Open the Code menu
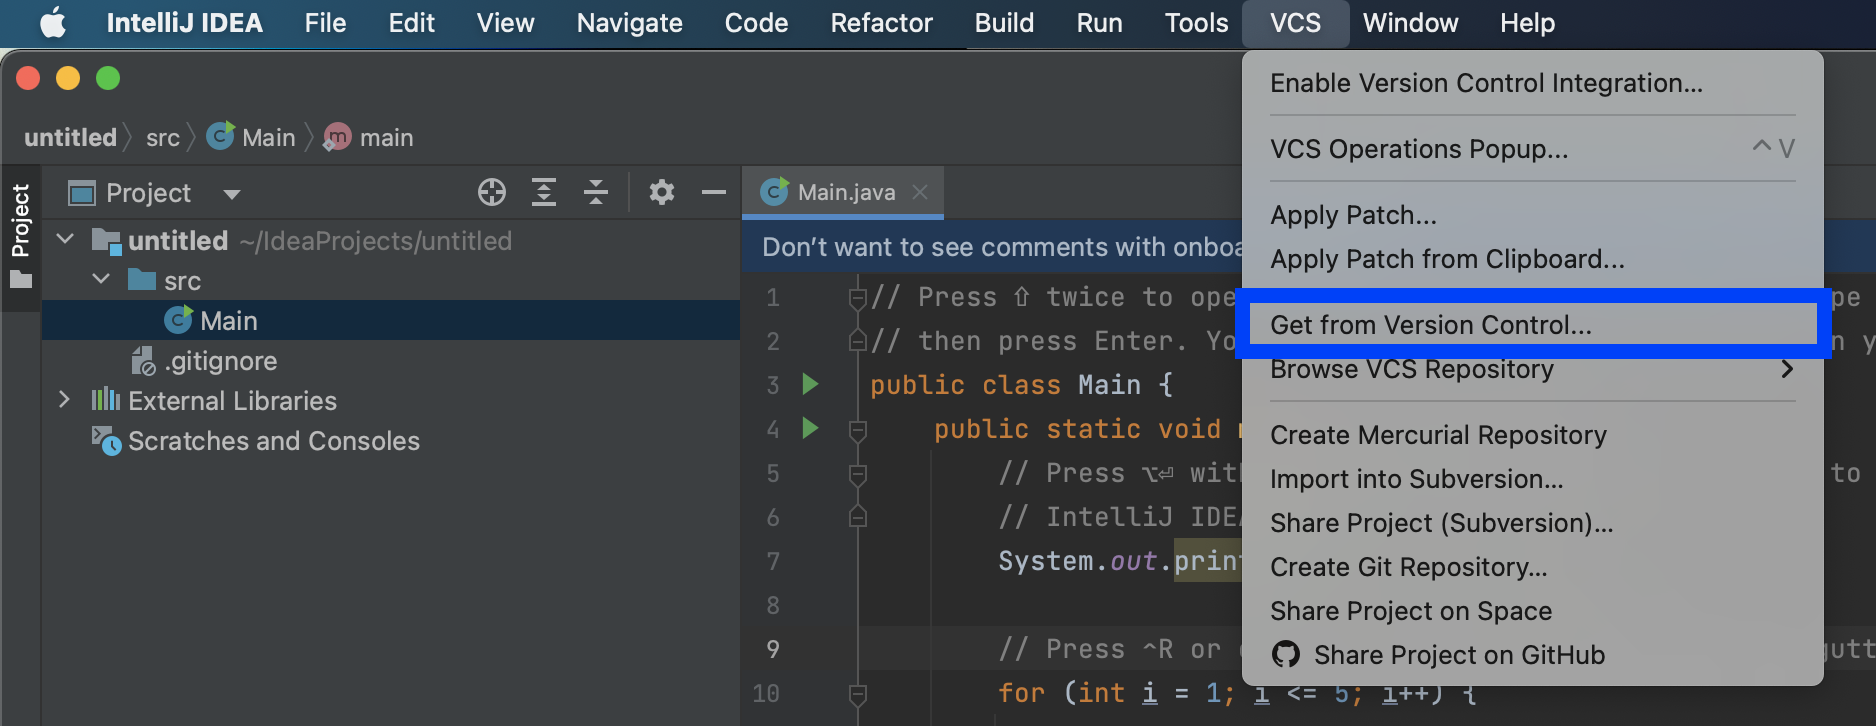 click(756, 22)
